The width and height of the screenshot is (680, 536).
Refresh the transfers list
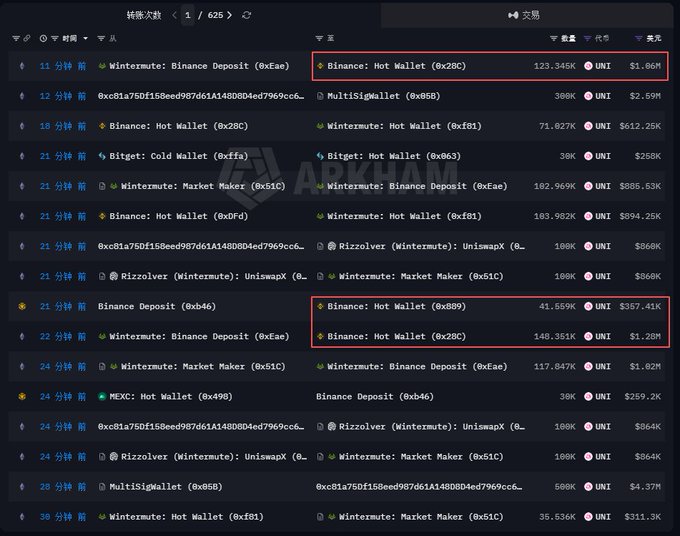(x=247, y=15)
